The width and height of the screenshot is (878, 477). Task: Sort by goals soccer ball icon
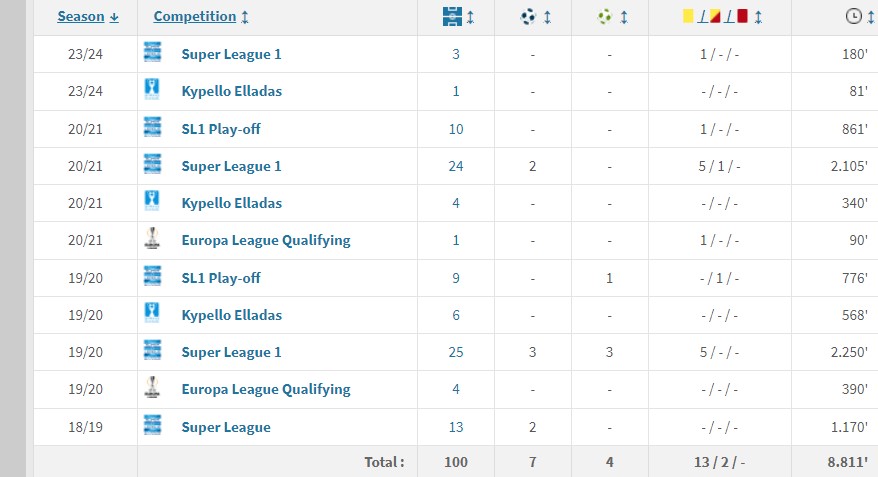point(528,17)
